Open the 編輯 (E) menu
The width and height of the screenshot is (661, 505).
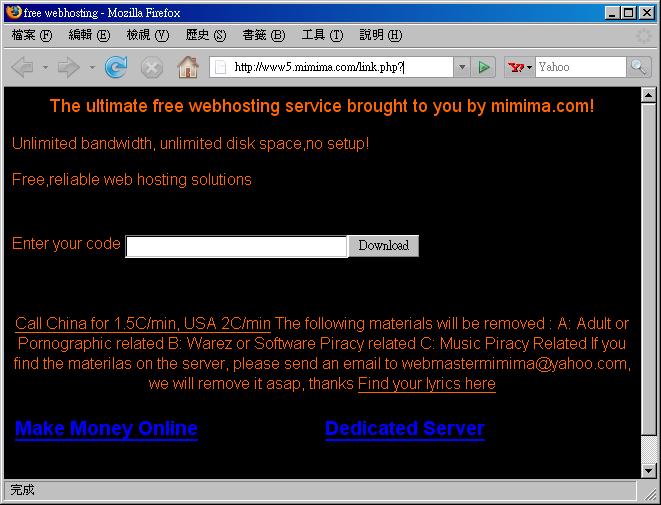(x=89, y=35)
